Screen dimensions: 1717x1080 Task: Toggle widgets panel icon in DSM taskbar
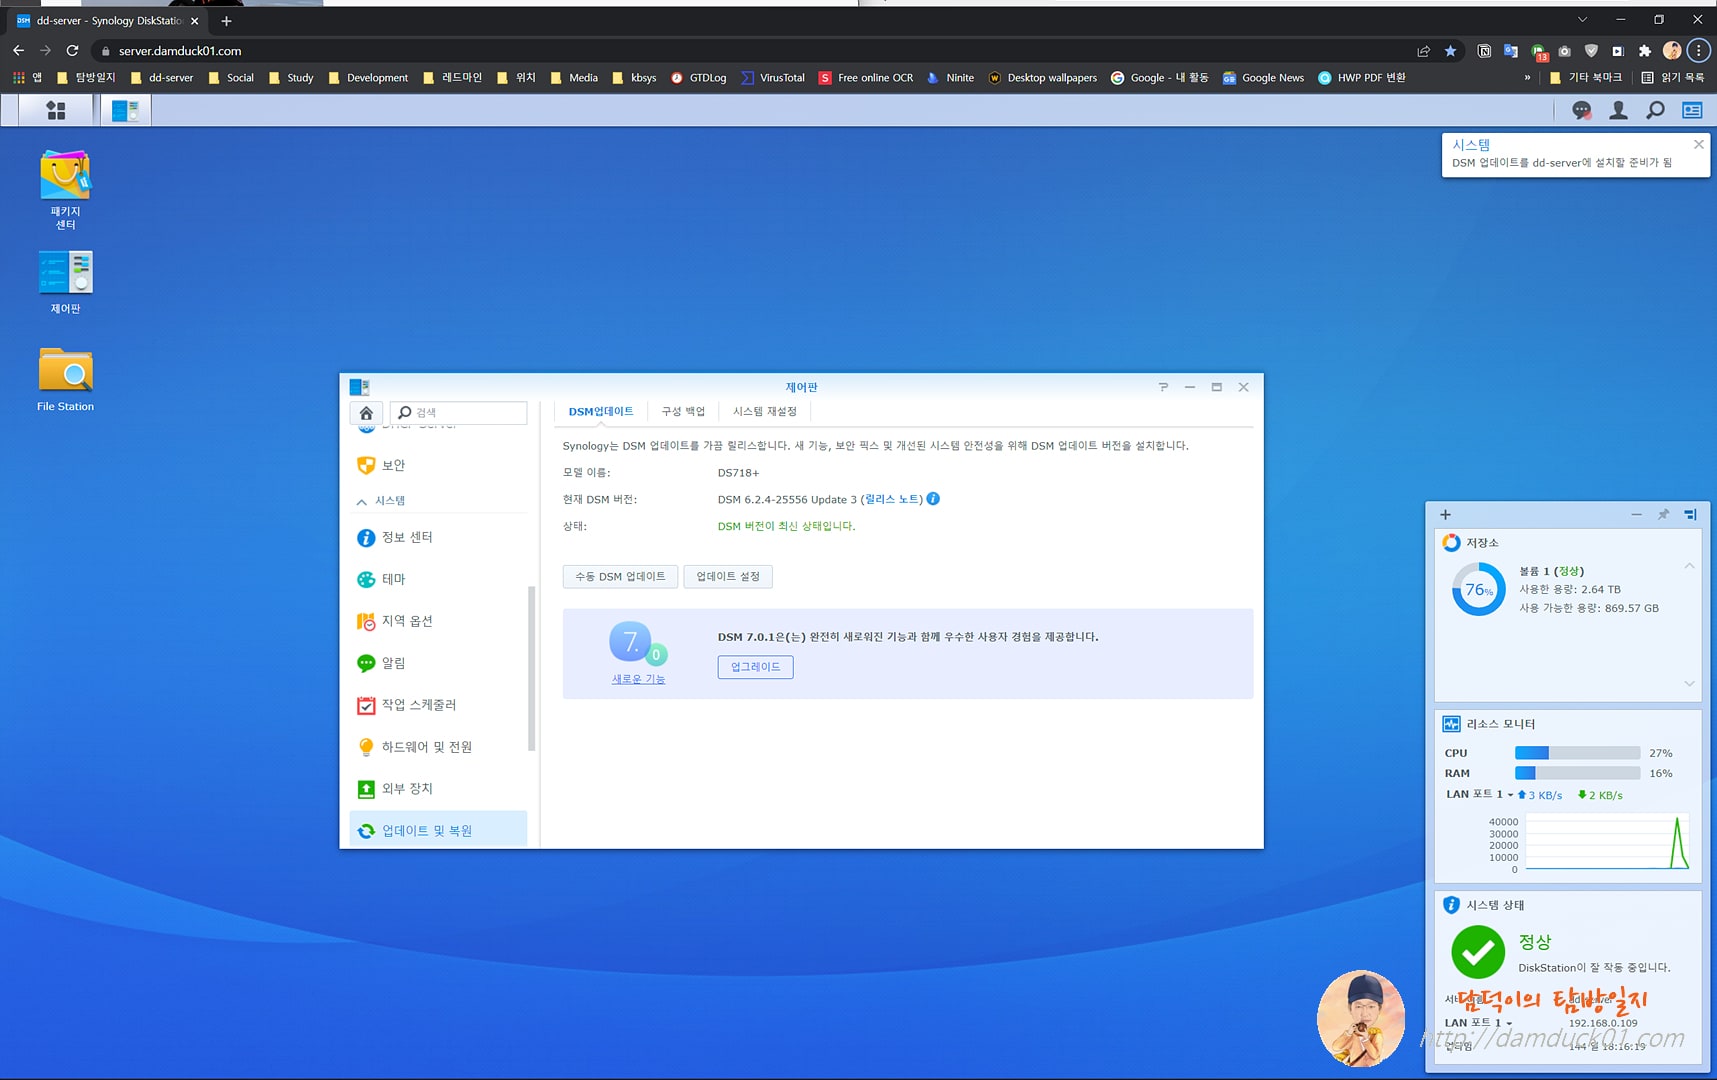[1692, 110]
